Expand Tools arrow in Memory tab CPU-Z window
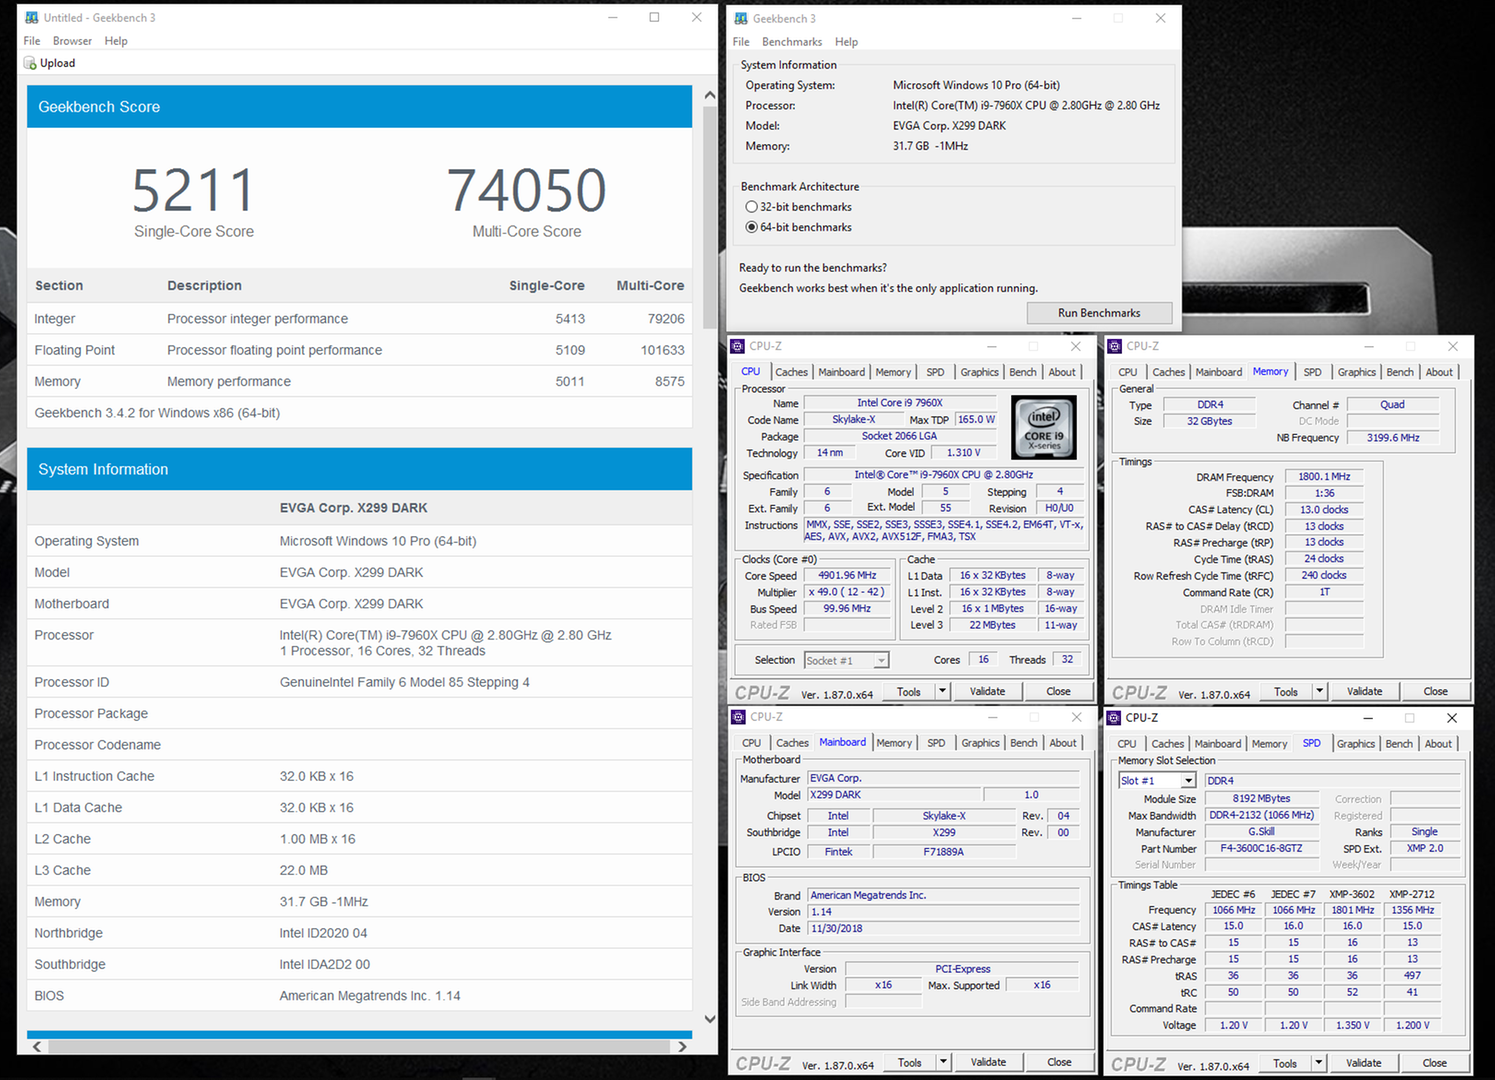Image resolution: width=1495 pixels, height=1080 pixels. (1319, 691)
